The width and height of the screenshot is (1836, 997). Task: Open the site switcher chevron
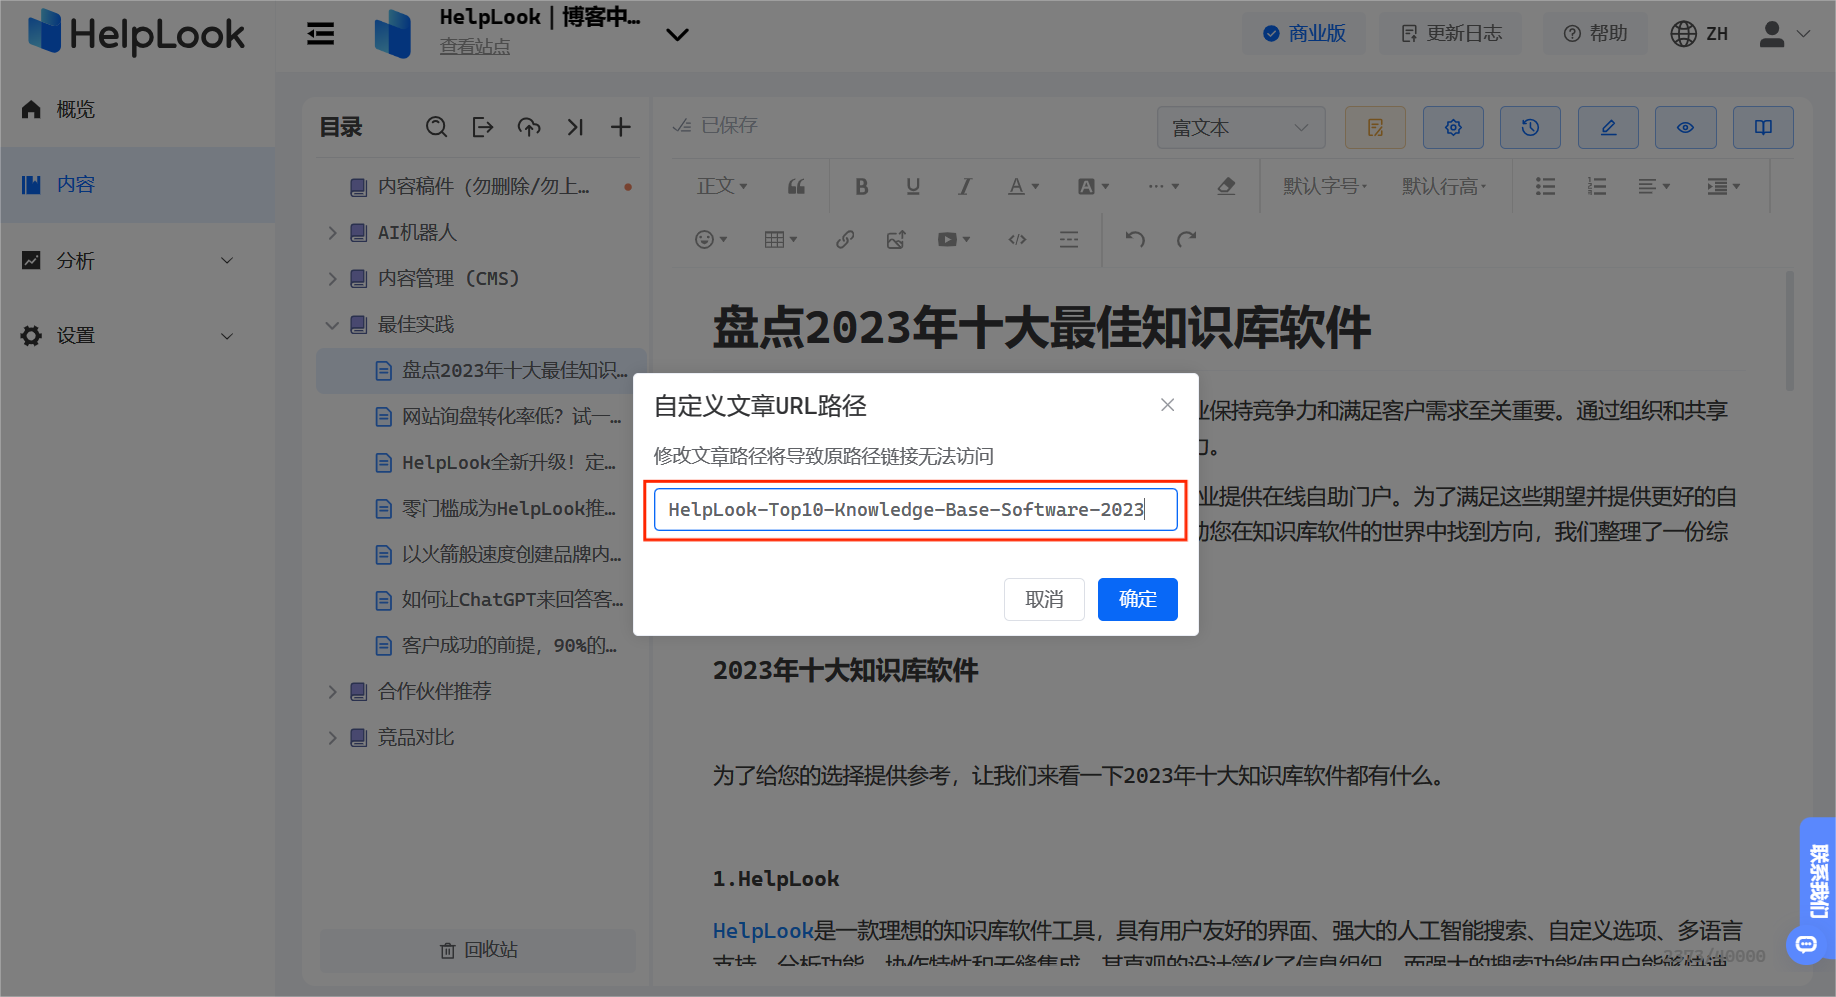(677, 35)
